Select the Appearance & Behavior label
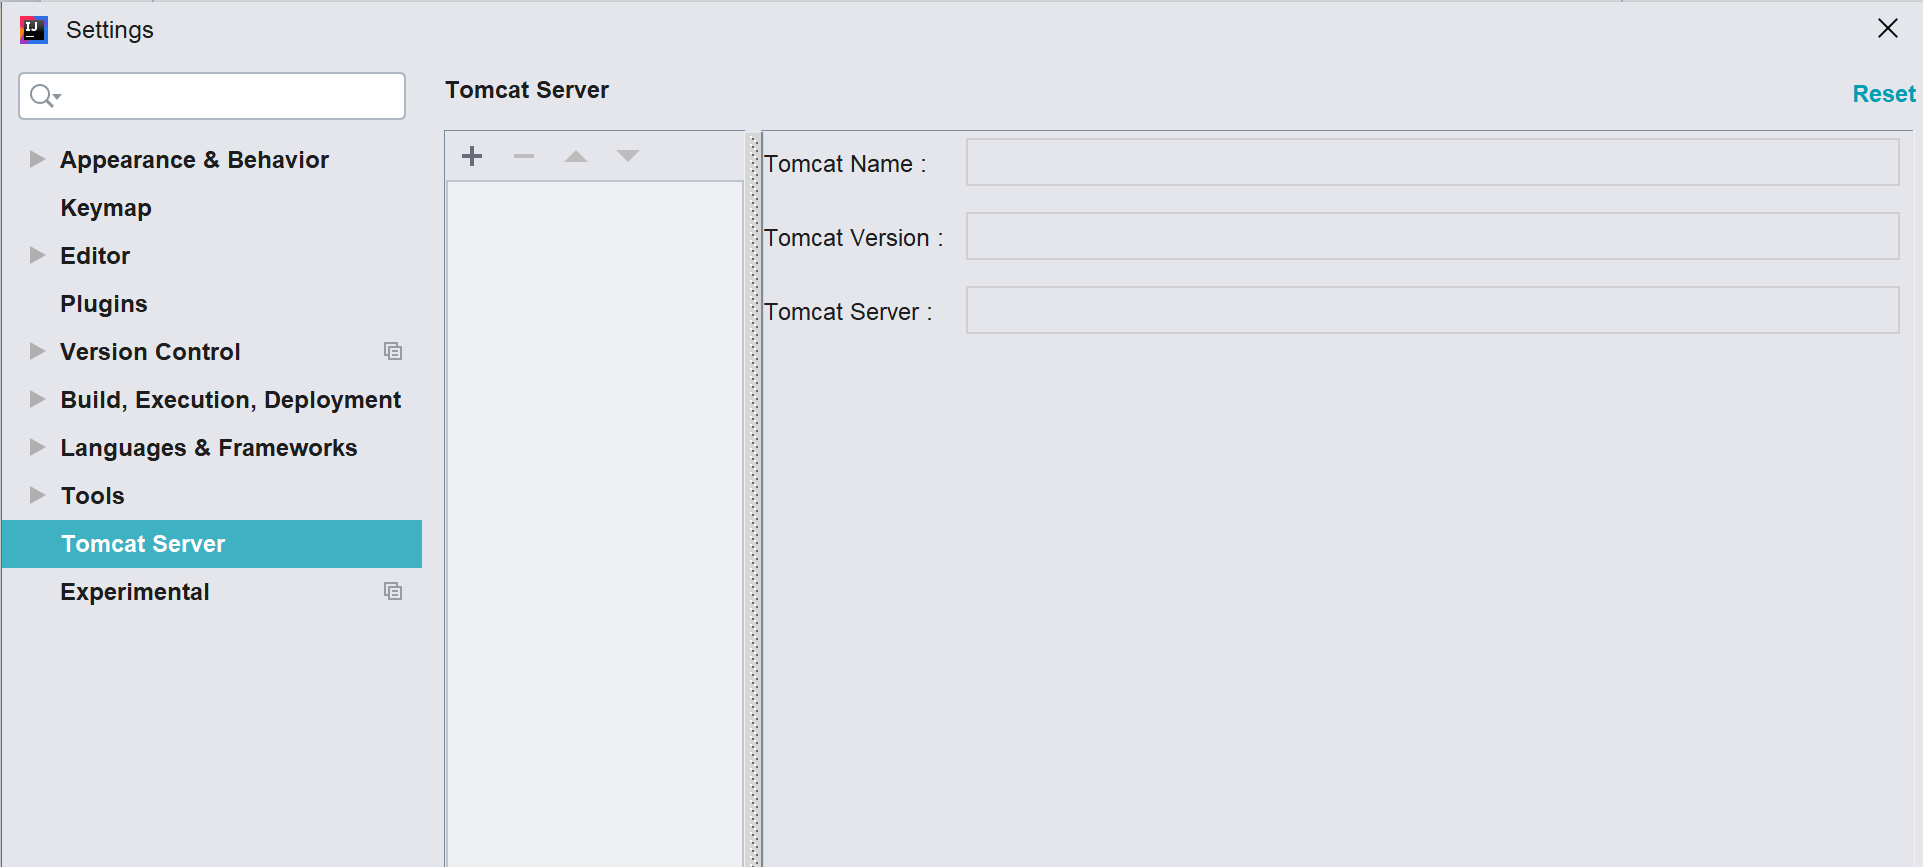Image resolution: width=1923 pixels, height=867 pixels. [x=195, y=160]
